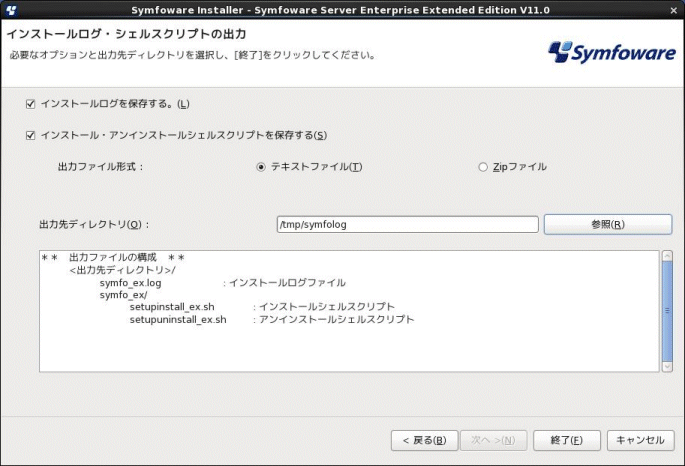
Task: Click the Symfoware logo in the header
Action: point(612,52)
